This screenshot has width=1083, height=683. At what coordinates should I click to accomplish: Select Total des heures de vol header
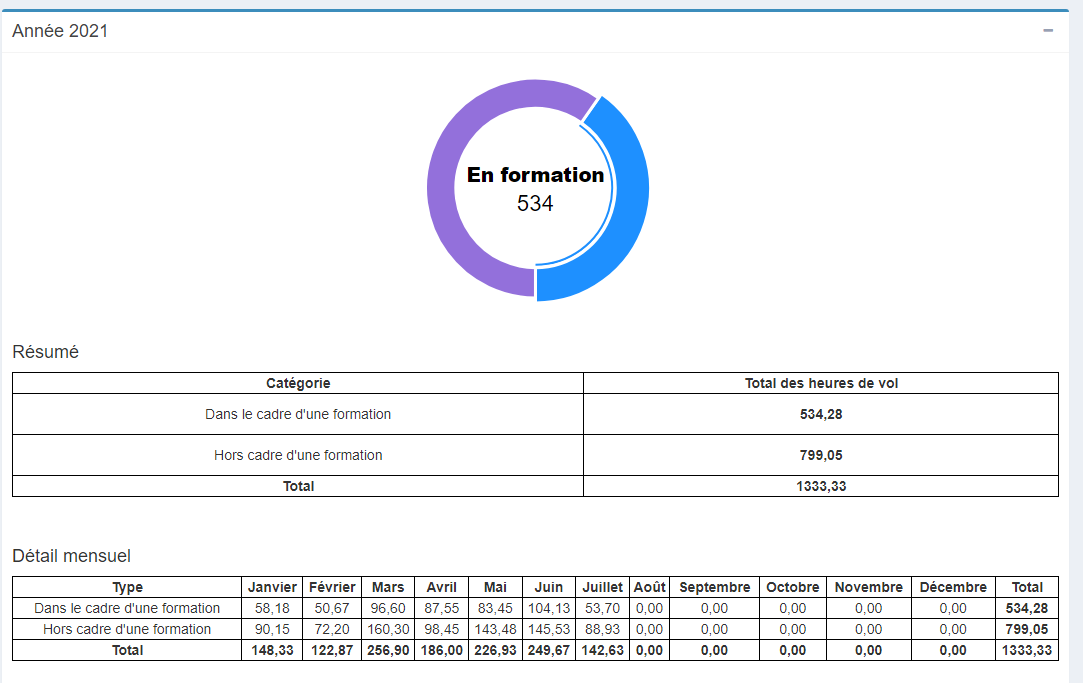click(x=821, y=383)
